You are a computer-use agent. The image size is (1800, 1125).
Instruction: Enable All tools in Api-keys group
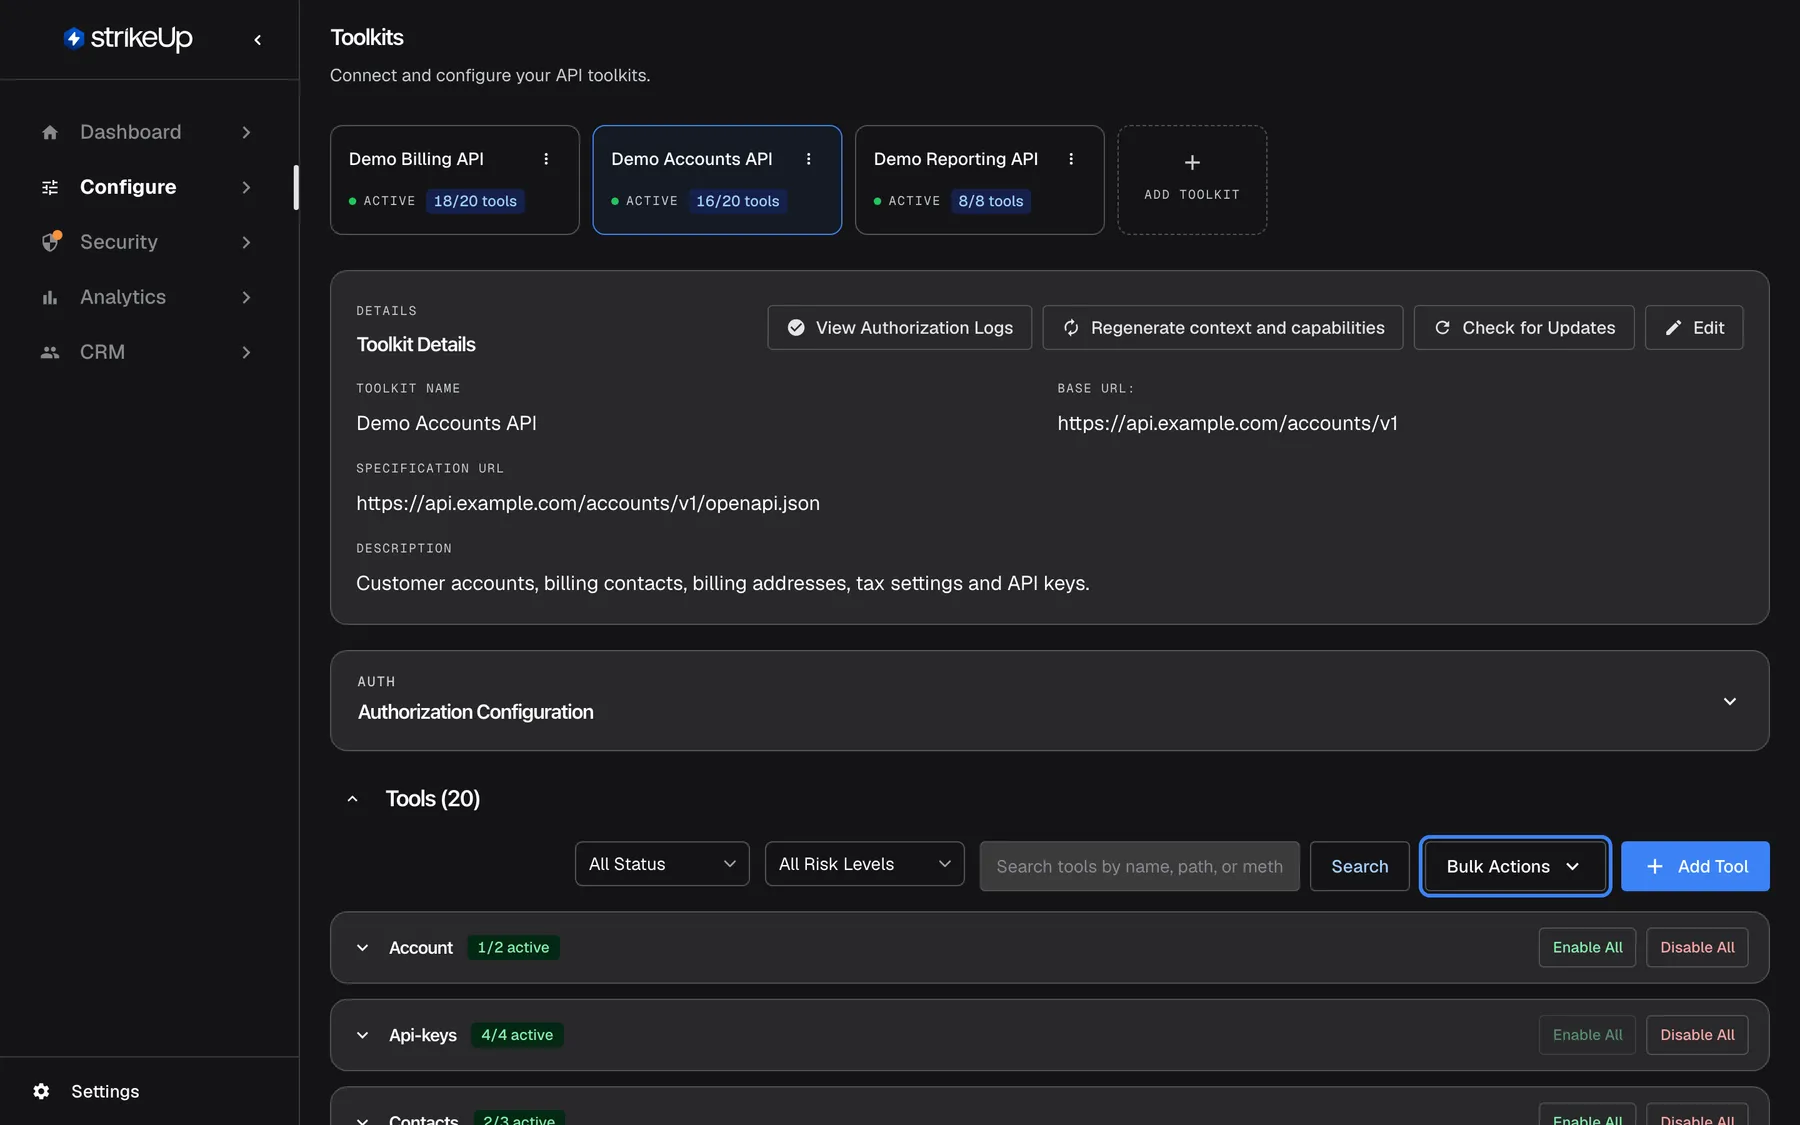click(1587, 1035)
